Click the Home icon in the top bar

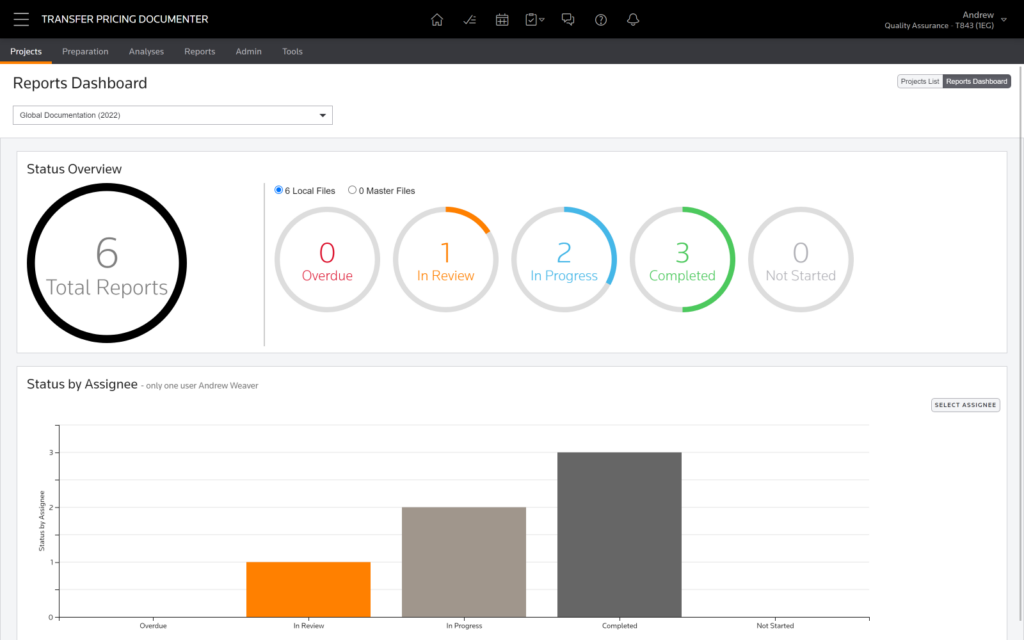[x=437, y=19]
